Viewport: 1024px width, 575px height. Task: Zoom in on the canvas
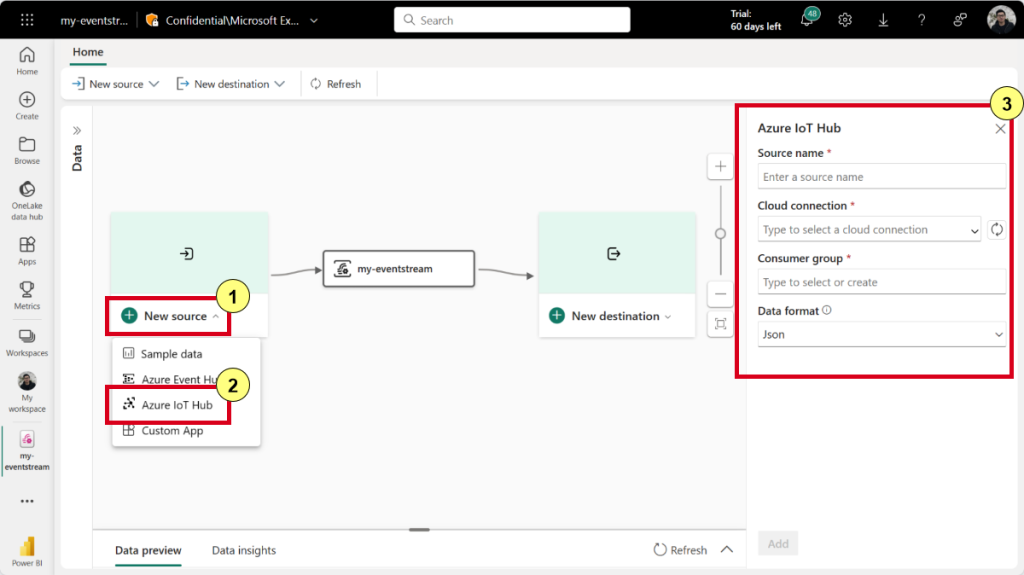click(720, 167)
